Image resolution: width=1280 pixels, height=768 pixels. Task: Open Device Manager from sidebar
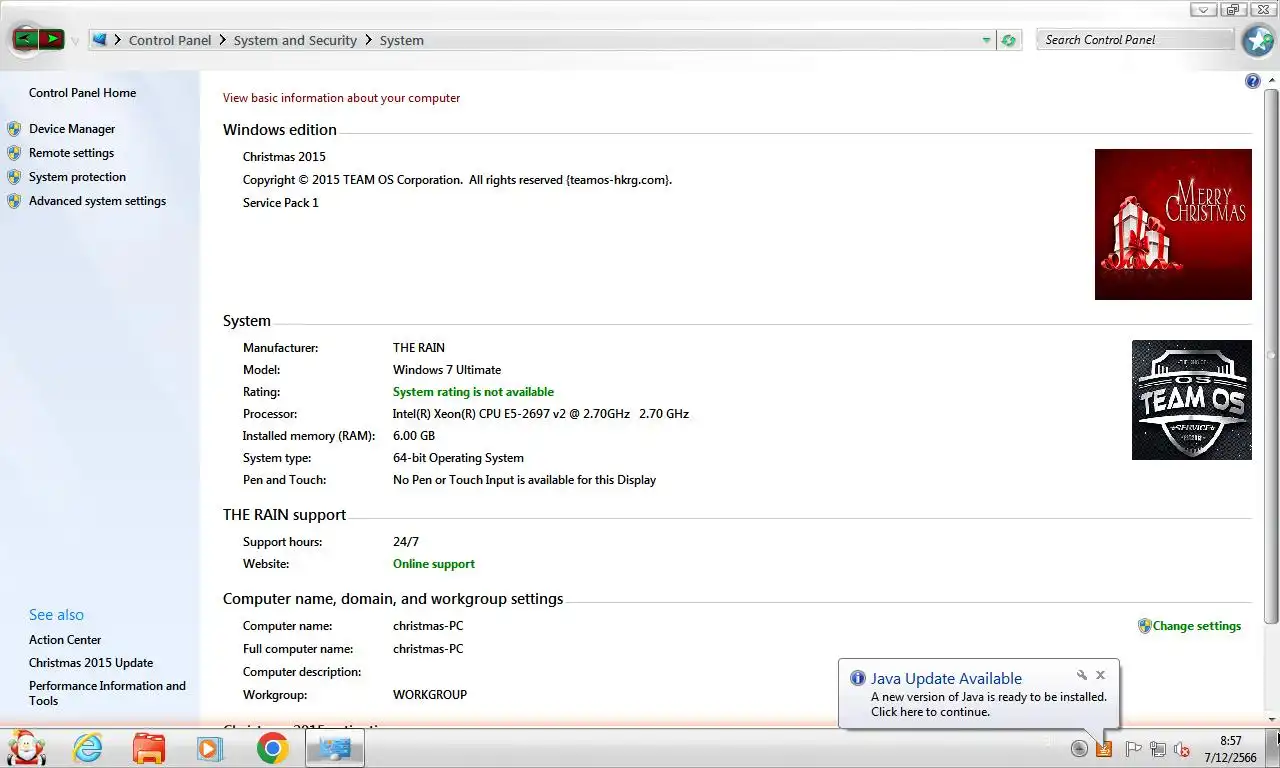[72, 129]
